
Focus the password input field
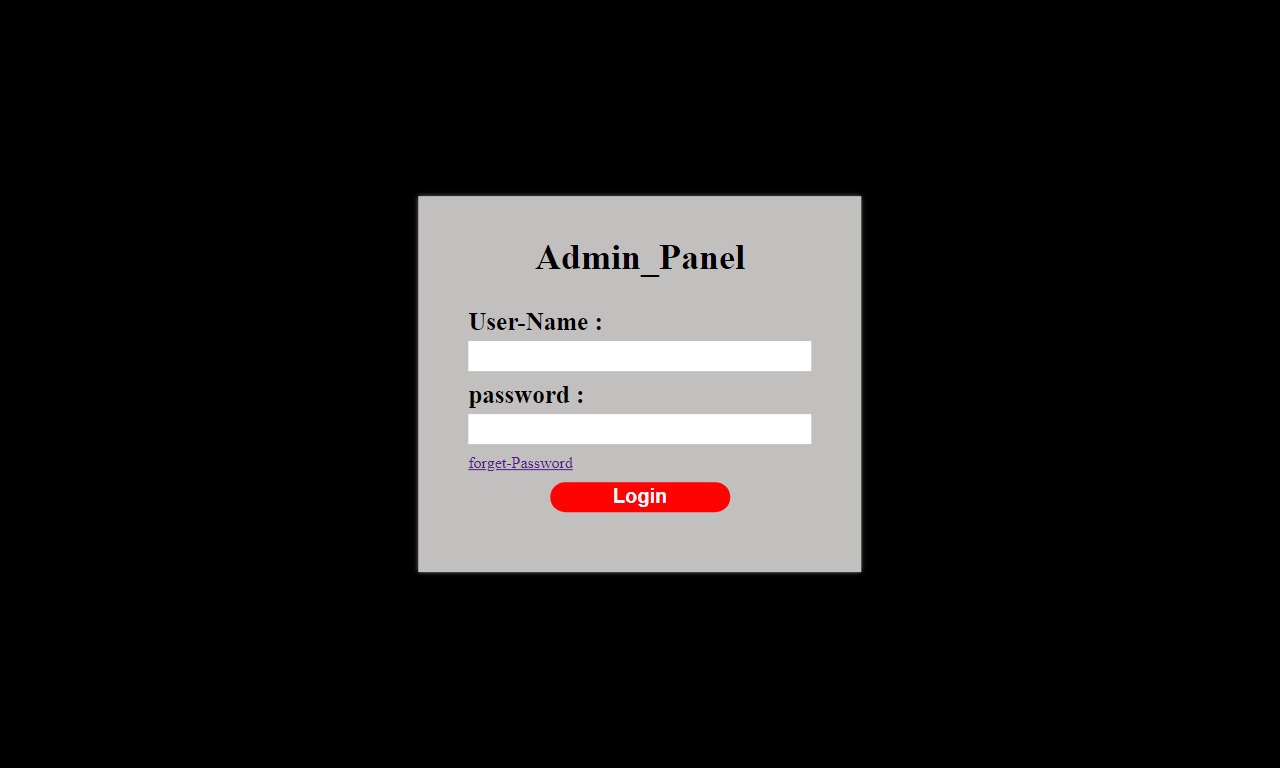pos(639,429)
